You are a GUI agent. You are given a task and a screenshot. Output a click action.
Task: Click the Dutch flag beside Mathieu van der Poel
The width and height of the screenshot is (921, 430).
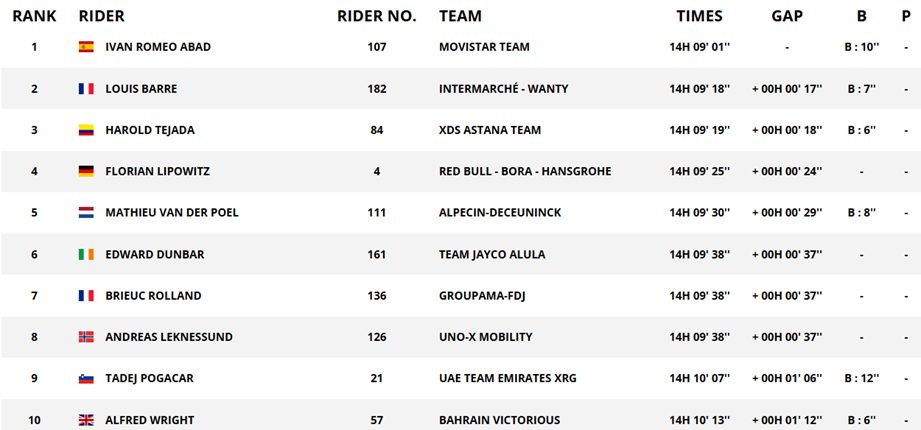tap(86, 213)
